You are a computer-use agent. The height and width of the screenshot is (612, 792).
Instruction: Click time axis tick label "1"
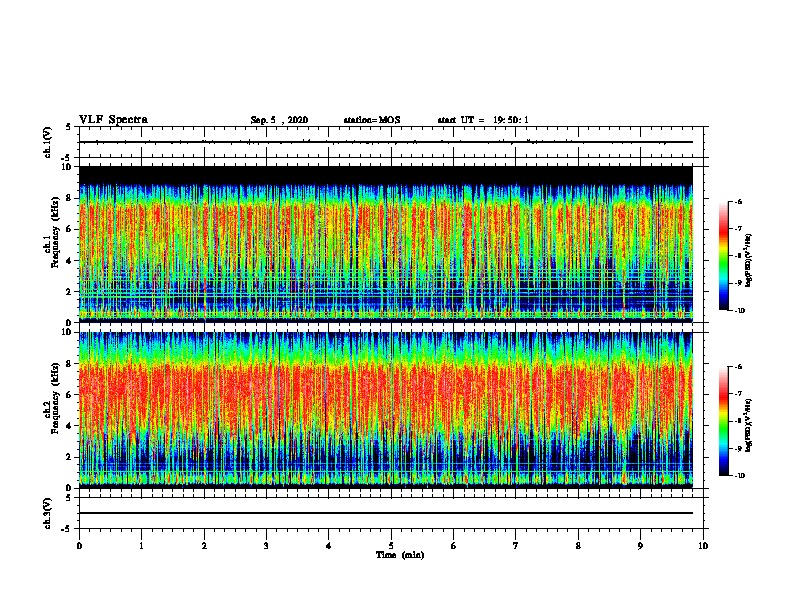(x=141, y=546)
